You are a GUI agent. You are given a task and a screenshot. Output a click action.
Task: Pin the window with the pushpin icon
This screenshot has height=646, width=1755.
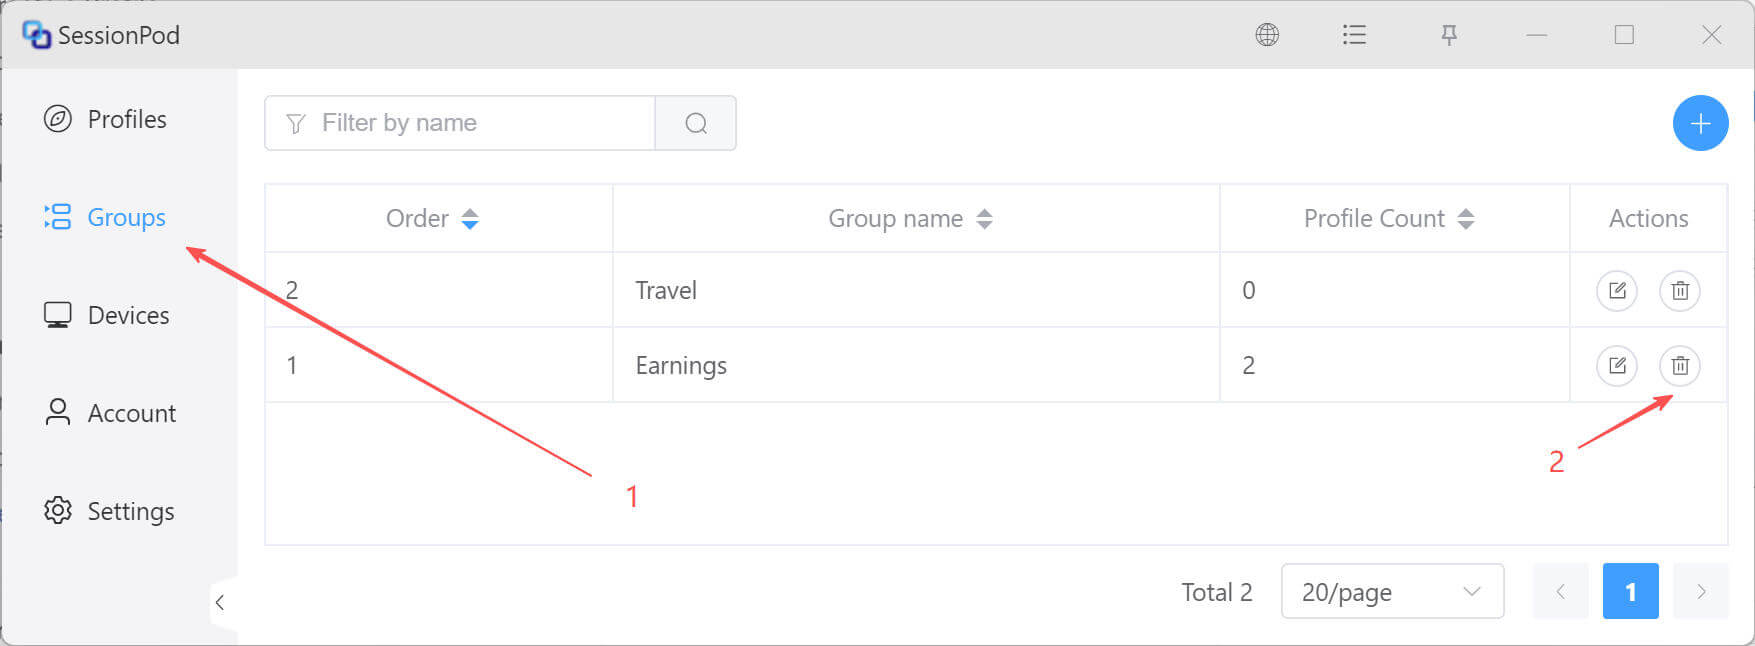[1449, 35]
